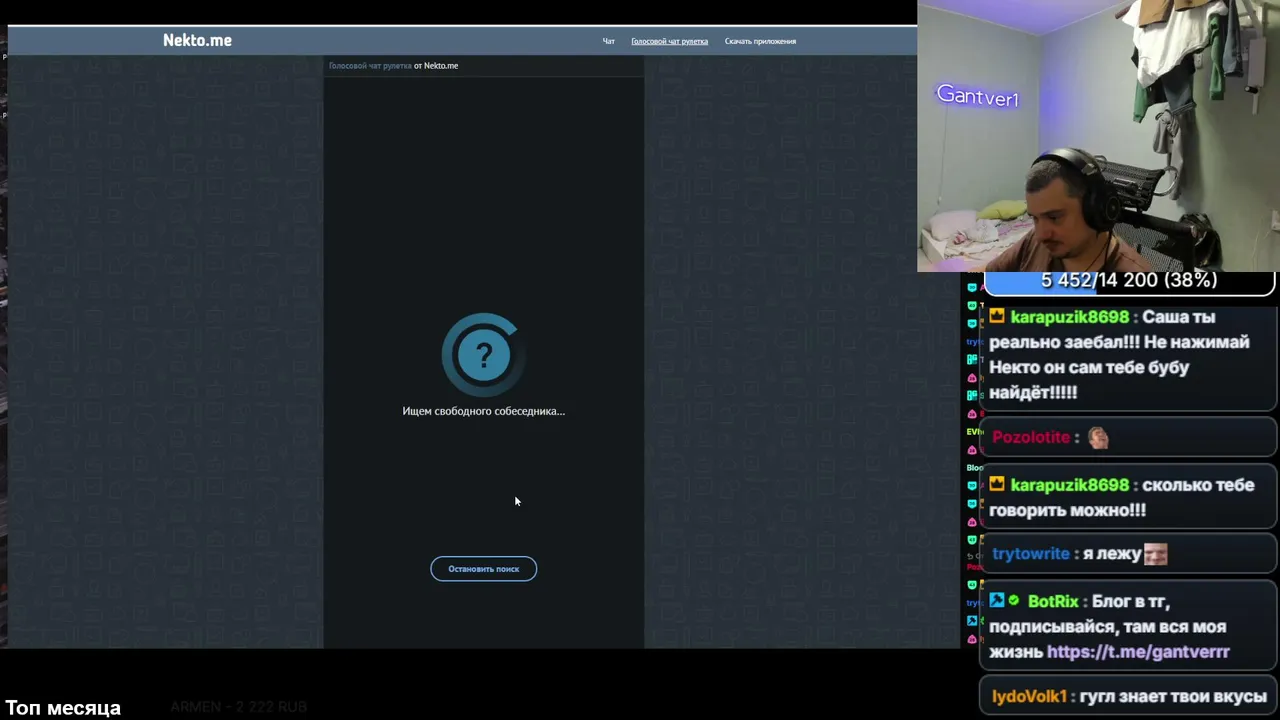Click the green verified check beside BotRix
Viewport: 1280px width, 720px height.
coord(1014,601)
